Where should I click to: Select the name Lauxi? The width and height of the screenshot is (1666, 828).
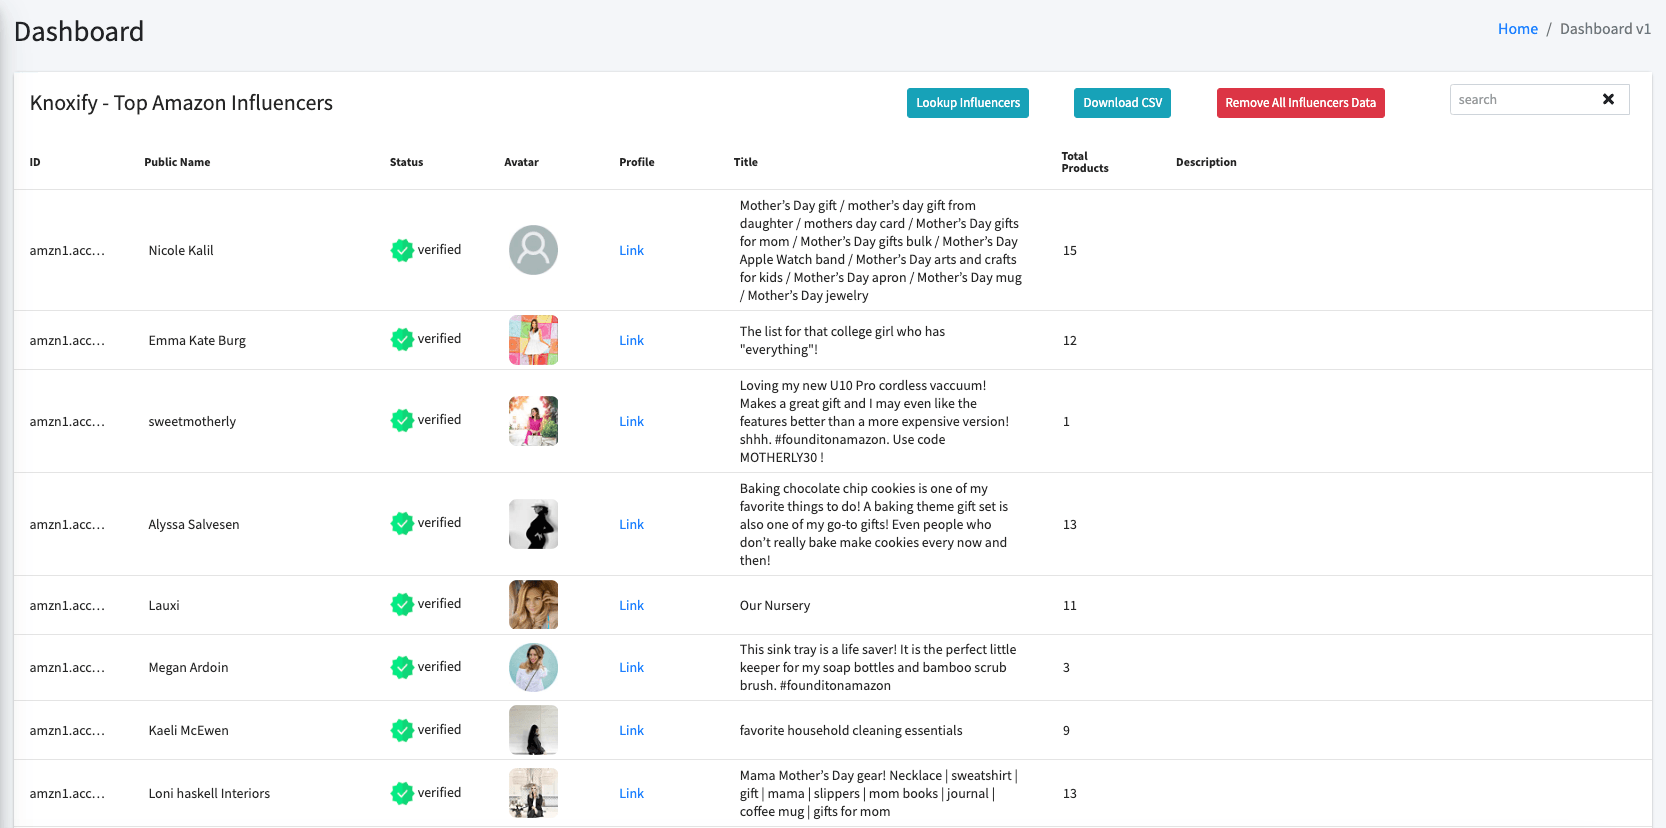[x=164, y=606]
